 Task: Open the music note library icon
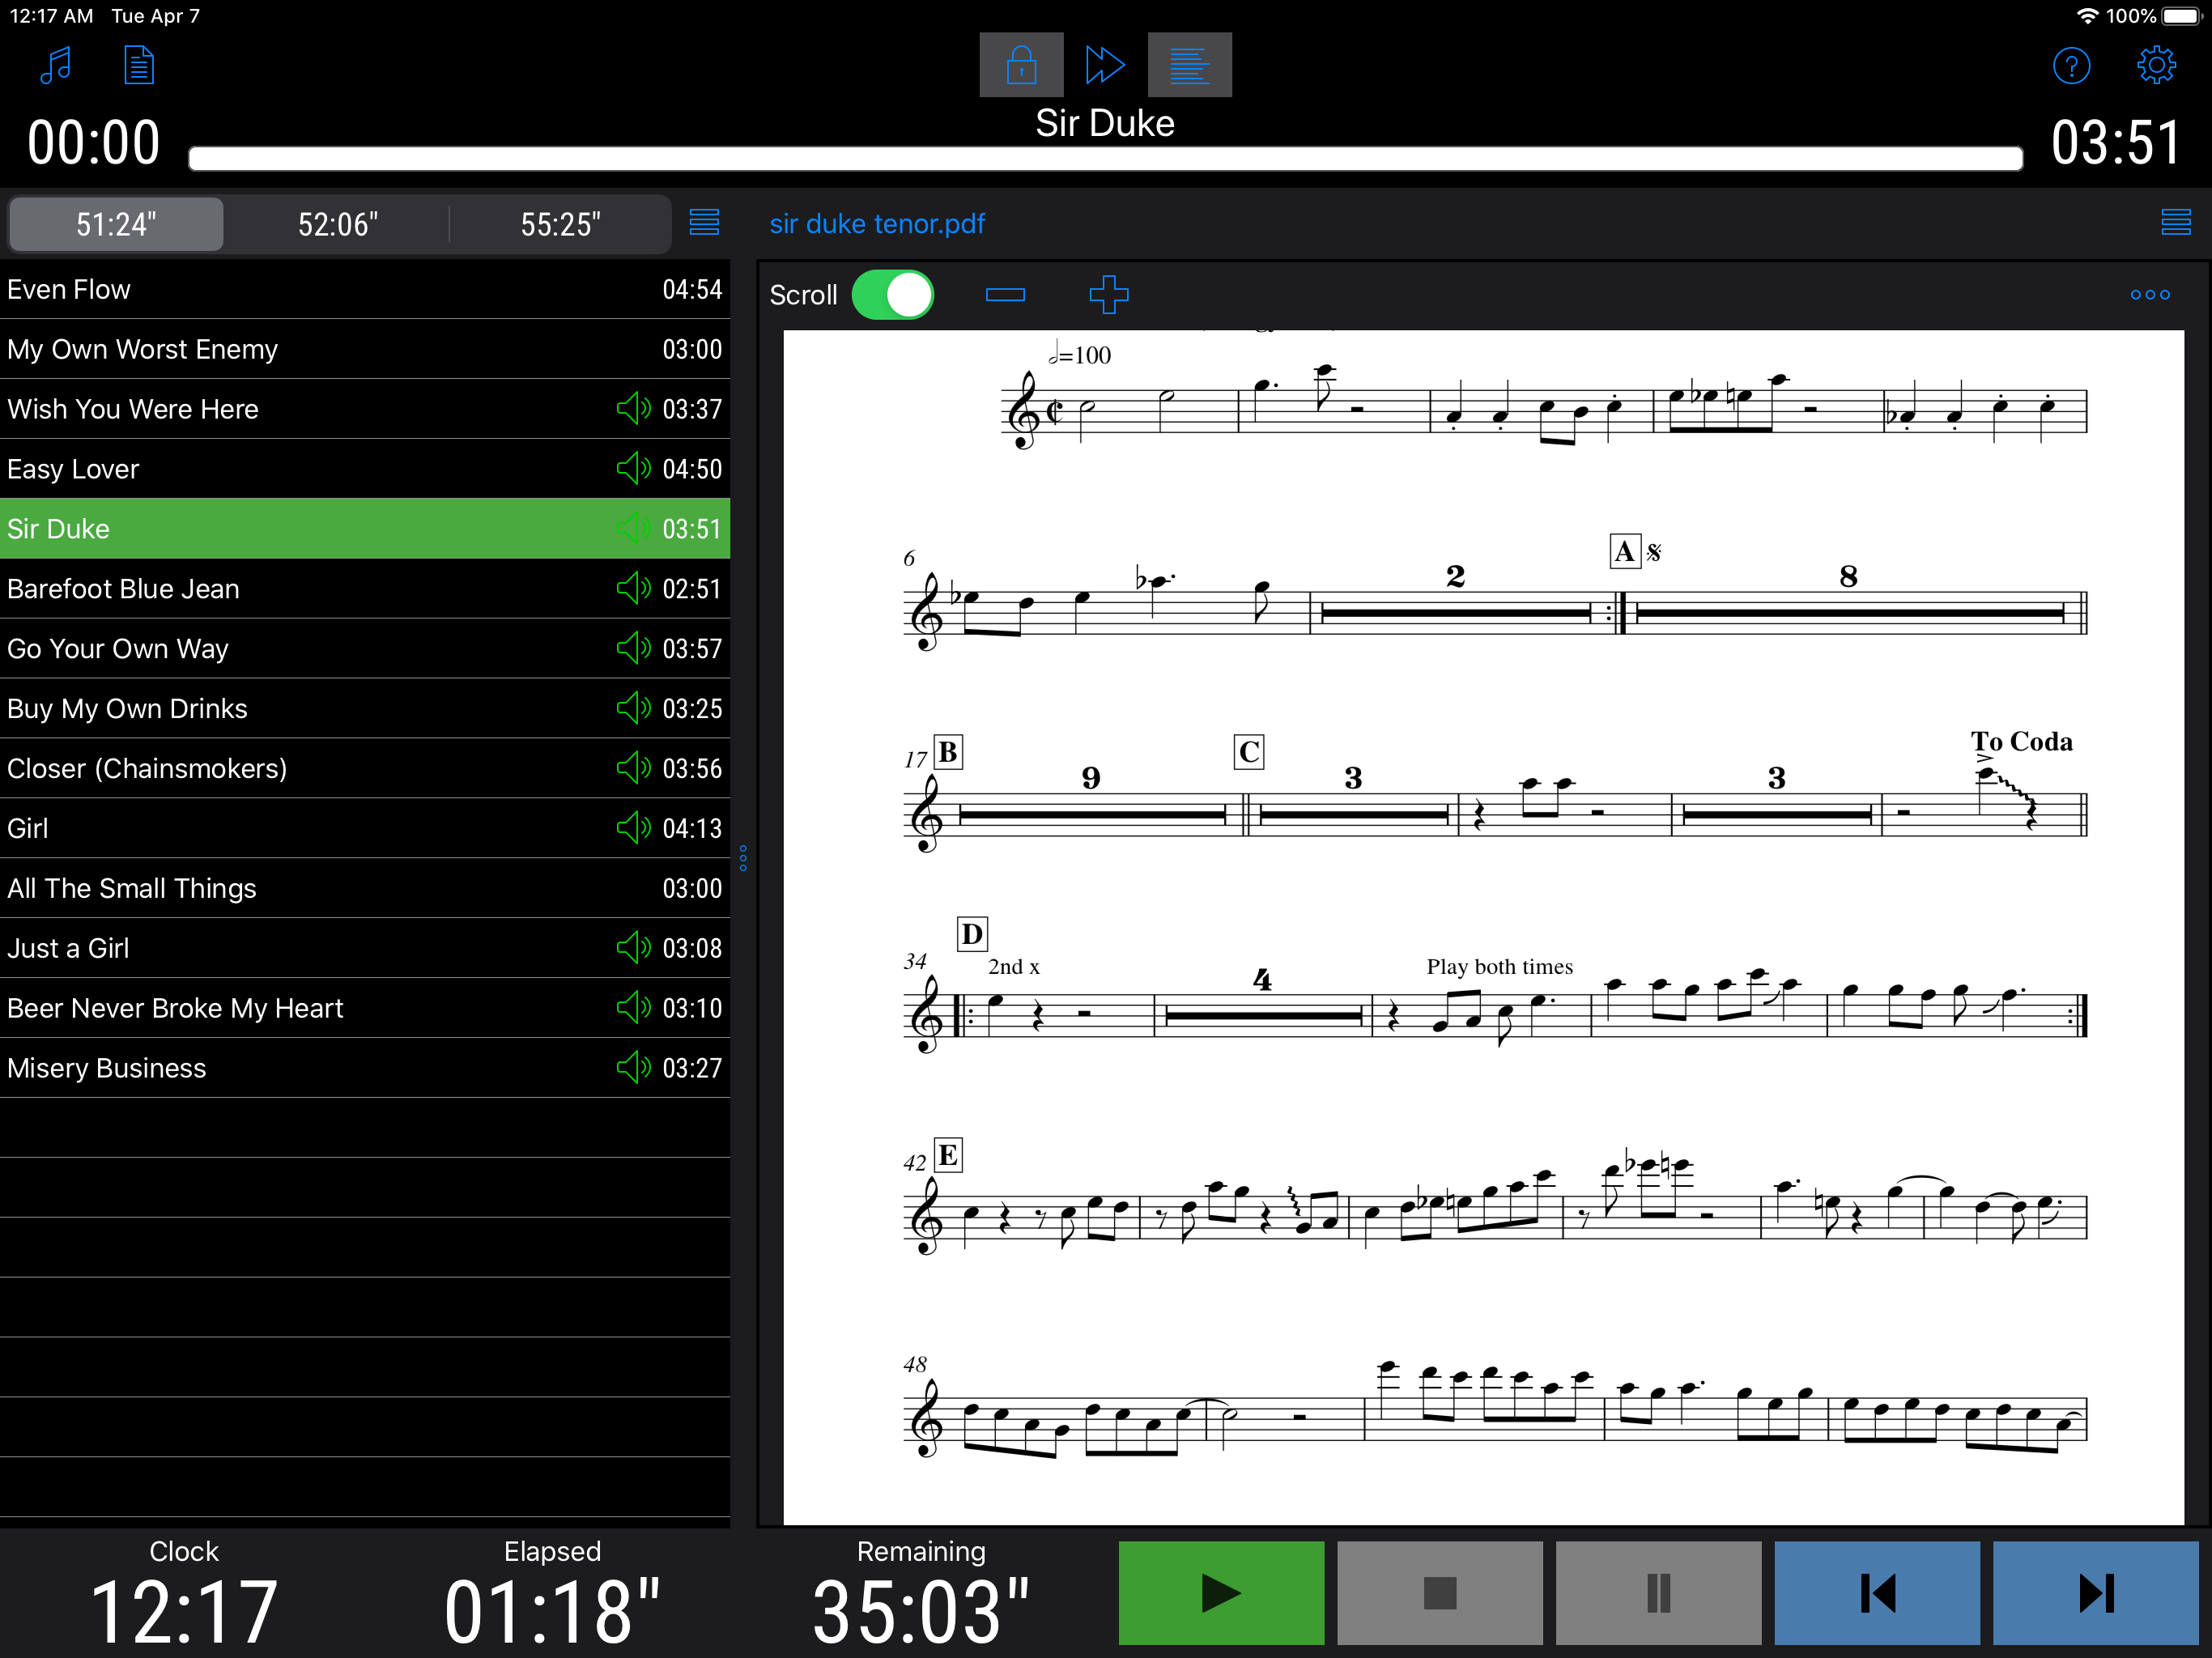pyautogui.click(x=56, y=66)
